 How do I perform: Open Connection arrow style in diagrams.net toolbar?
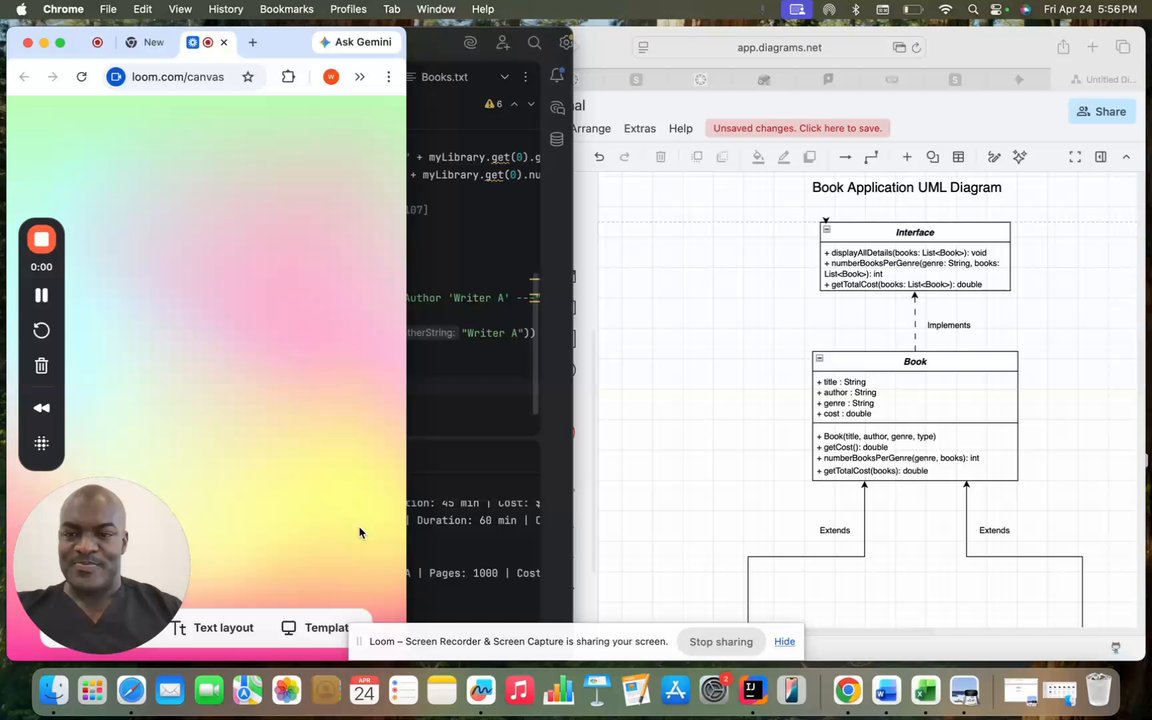845,156
